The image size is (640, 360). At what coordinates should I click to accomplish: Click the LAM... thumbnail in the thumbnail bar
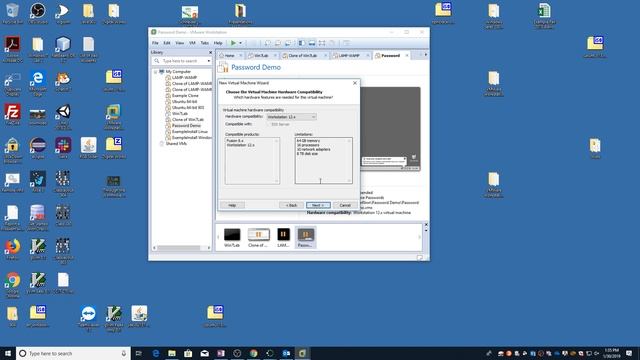click(x=283, y=238)
